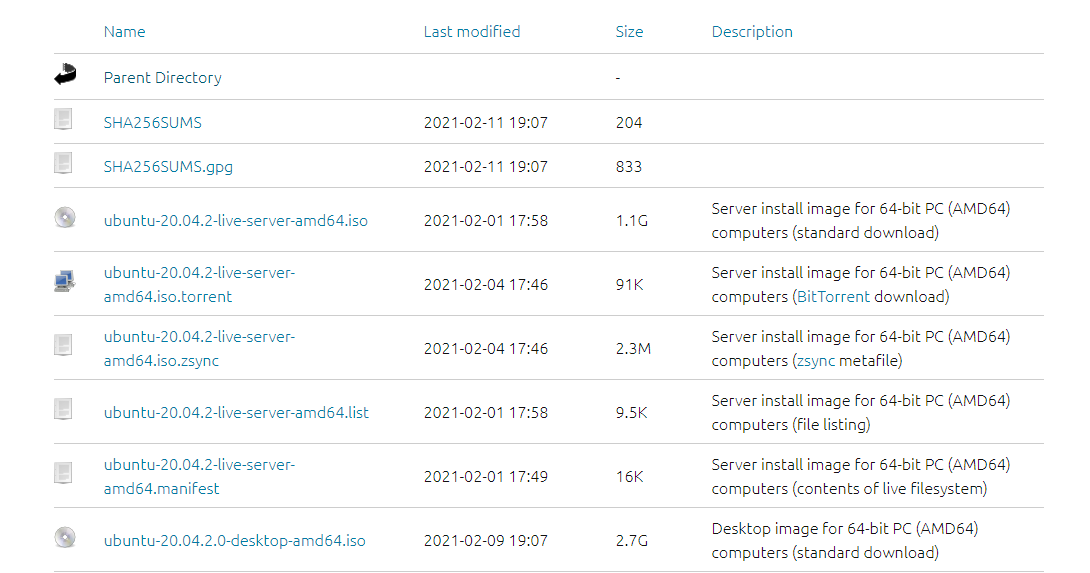Follow the BitTorrent link in the description

point(833,296)
